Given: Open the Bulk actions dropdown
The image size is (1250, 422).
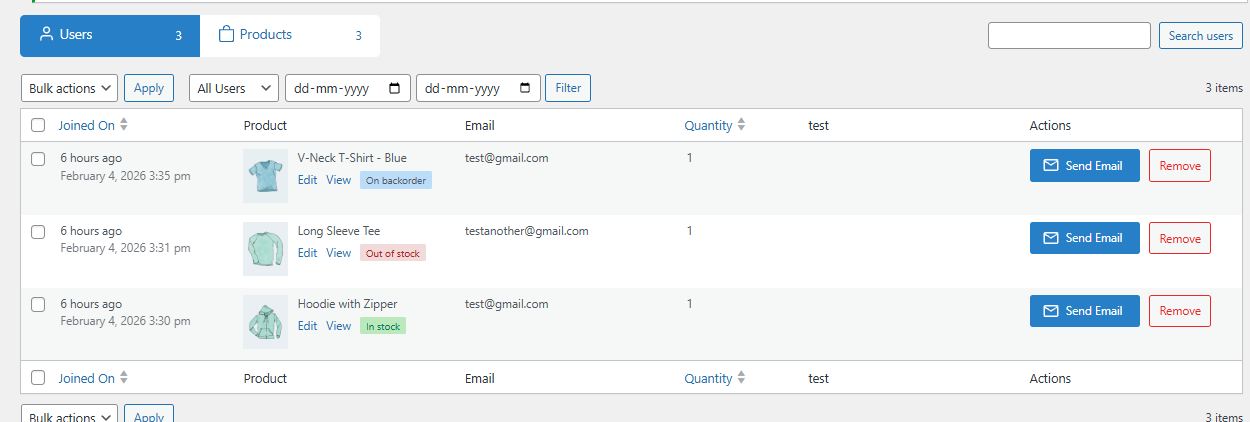Looking at the screenshot, I should [x=69, y=88].
